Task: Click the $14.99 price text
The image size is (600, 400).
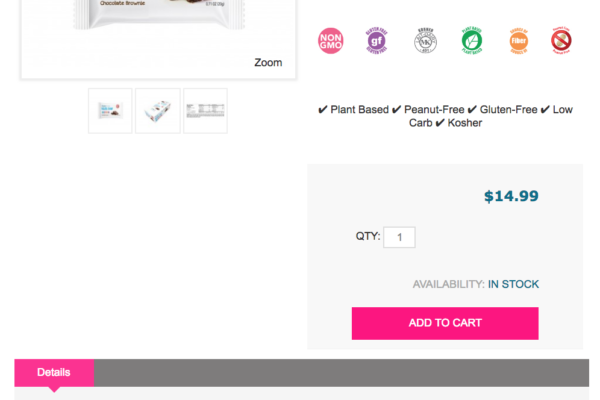Action: [x=511, y=196]
